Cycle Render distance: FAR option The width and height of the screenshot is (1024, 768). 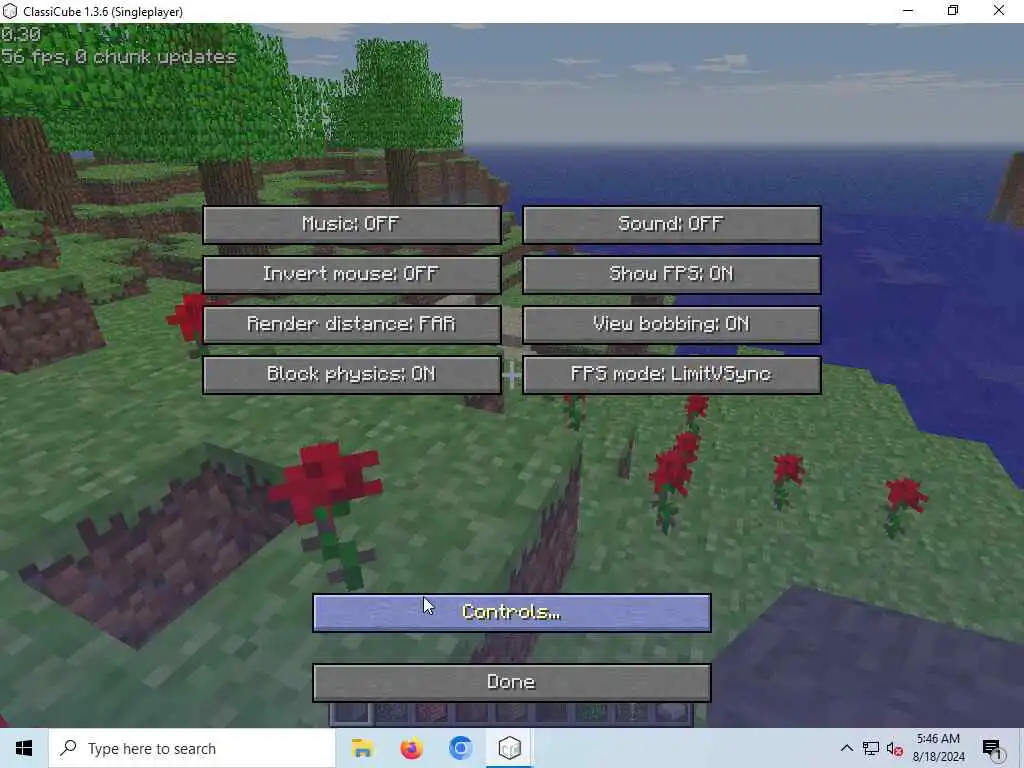pyautogui.click(x=352, y=325)
